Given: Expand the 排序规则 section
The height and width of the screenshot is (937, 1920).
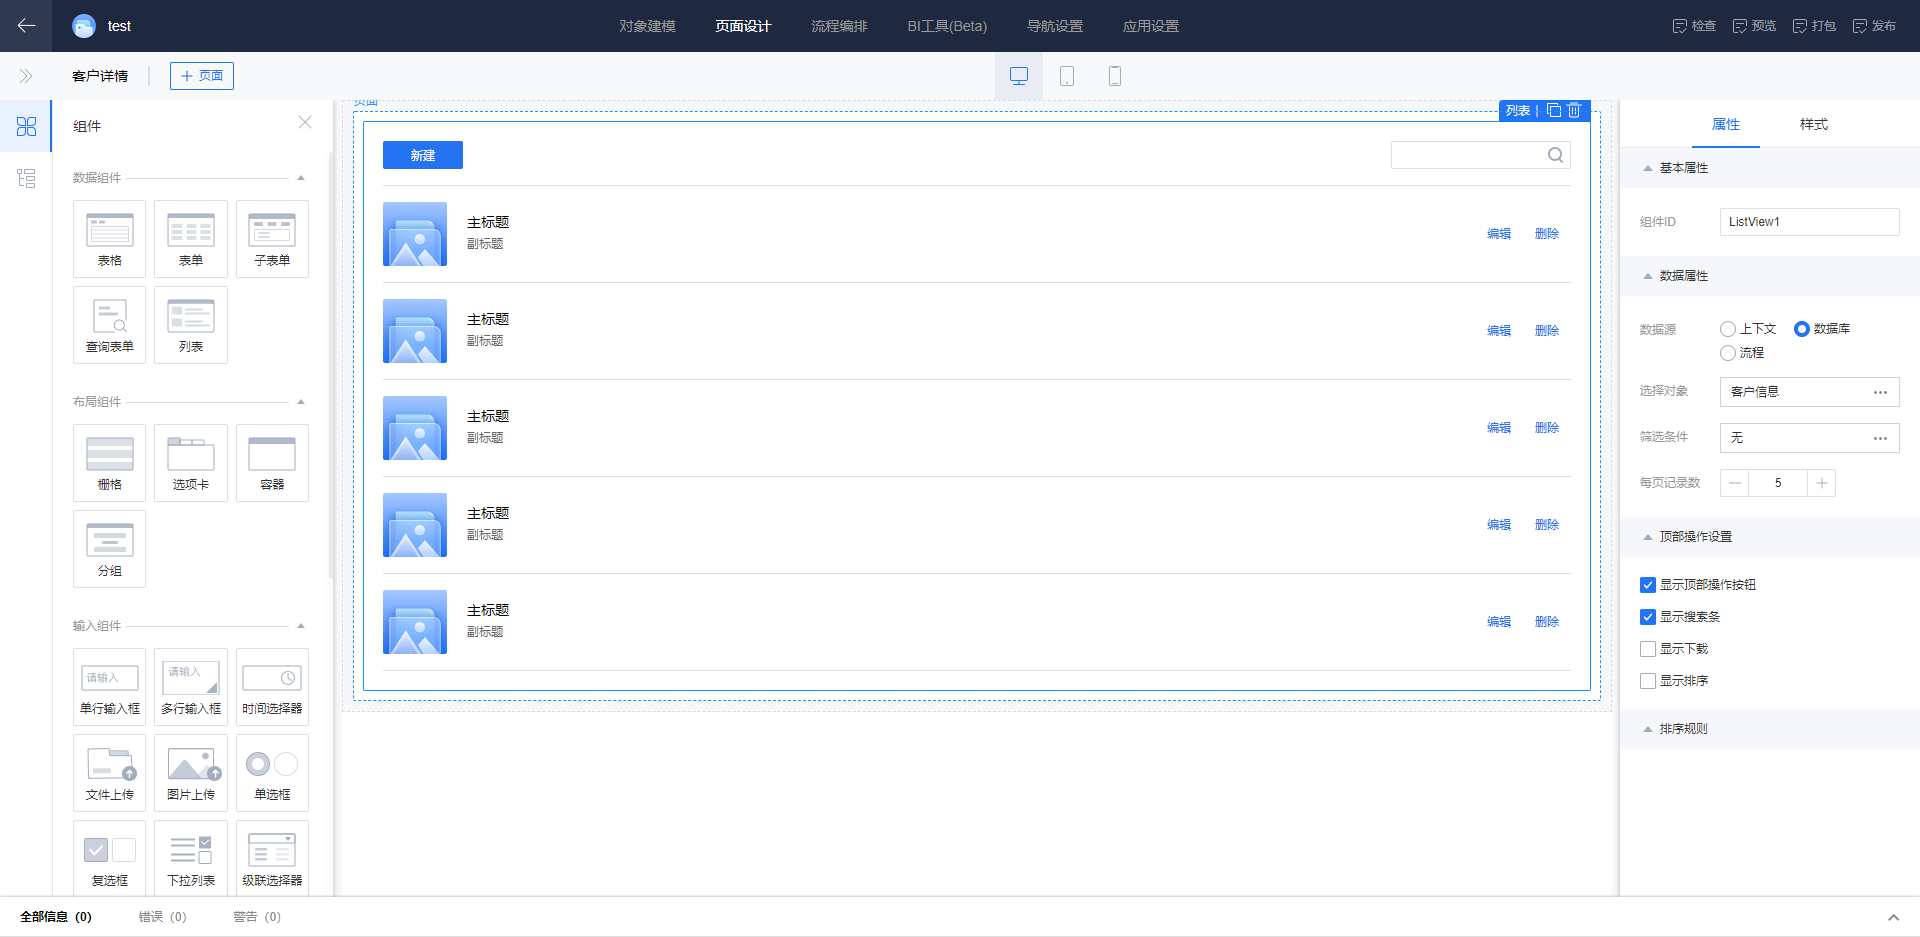Looking at the screenshot, I should click(1648, 729).
